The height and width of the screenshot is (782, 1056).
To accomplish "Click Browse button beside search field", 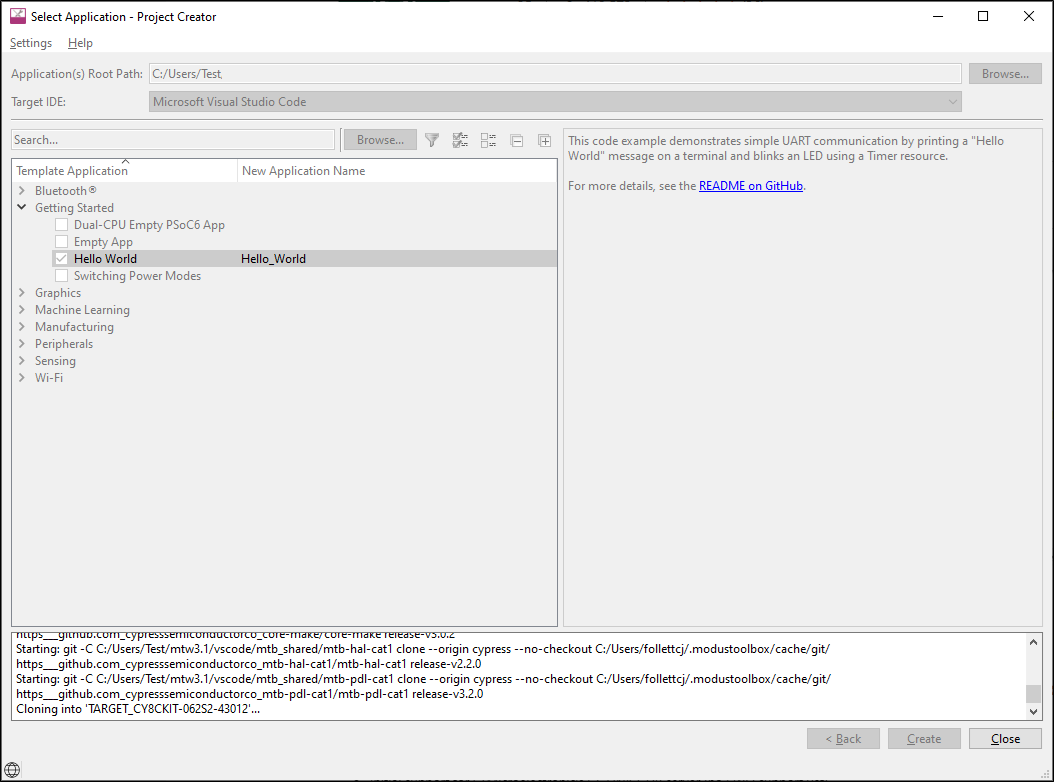I will (x=381, y=140).
